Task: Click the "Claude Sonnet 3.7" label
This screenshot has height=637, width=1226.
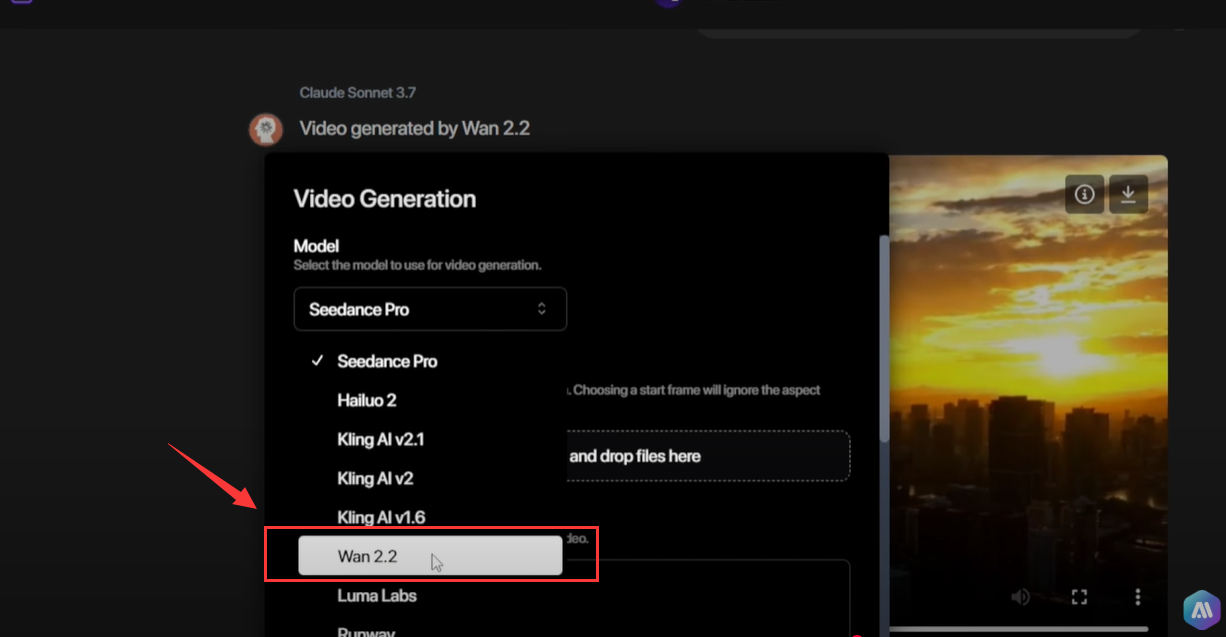Action: coord(358,93)
